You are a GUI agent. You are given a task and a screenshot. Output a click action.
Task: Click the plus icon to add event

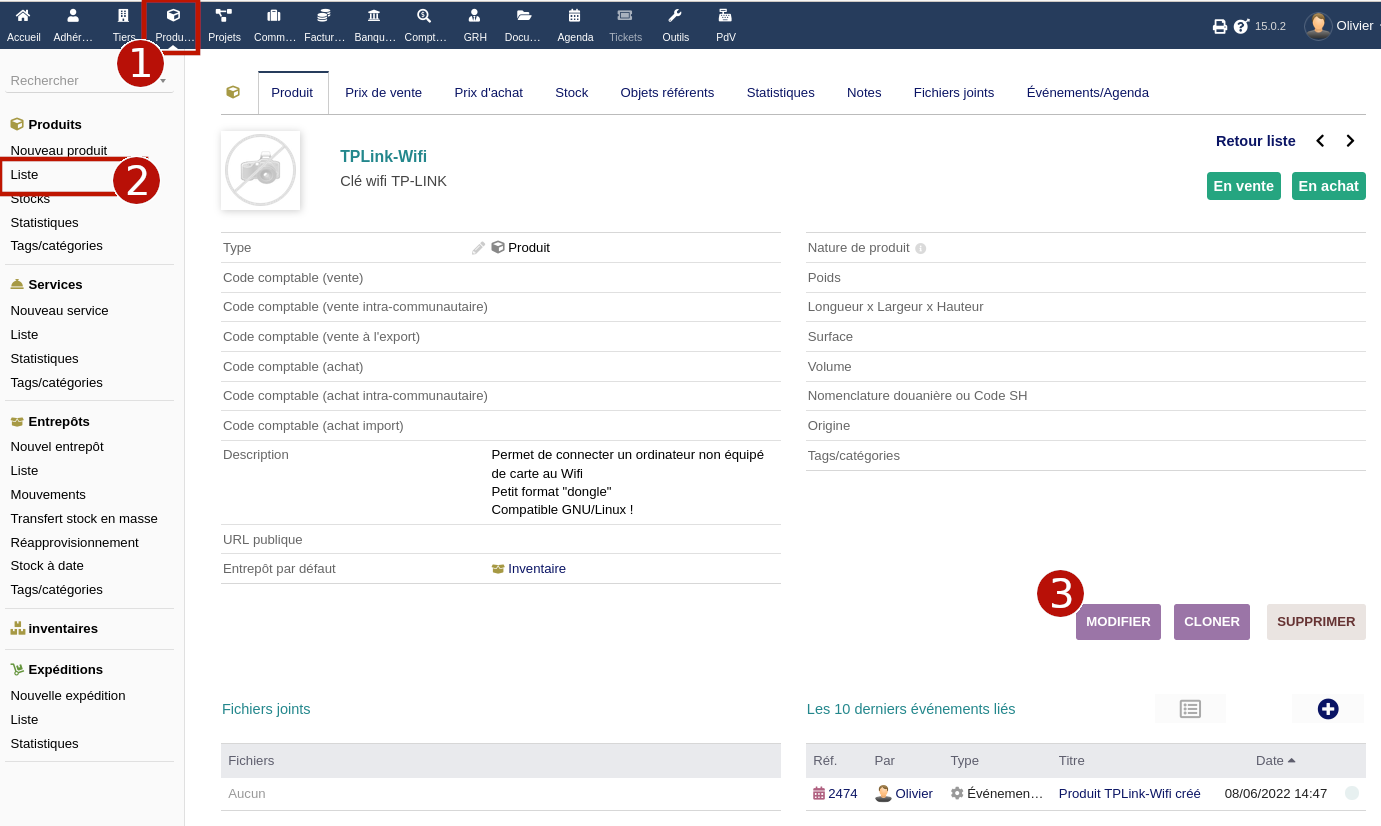coord(1328,709)
